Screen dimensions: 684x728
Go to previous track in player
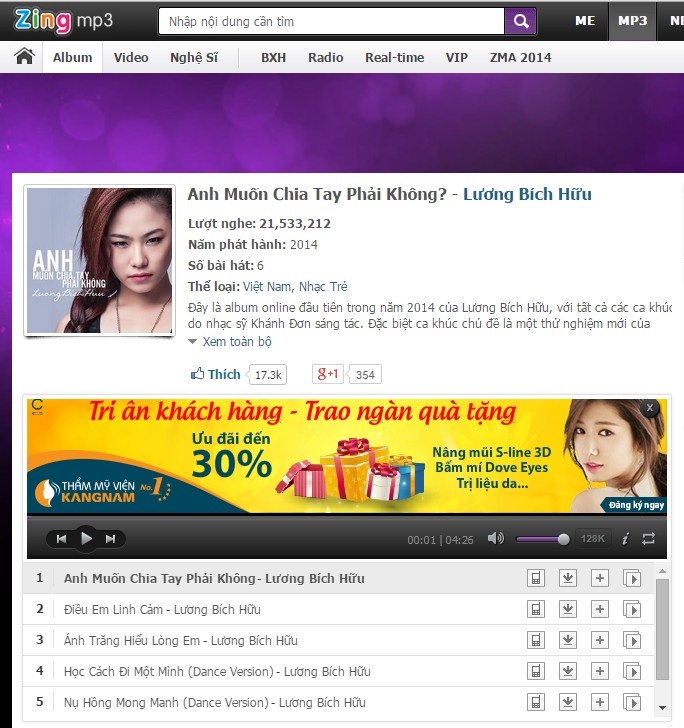[61, 539]
